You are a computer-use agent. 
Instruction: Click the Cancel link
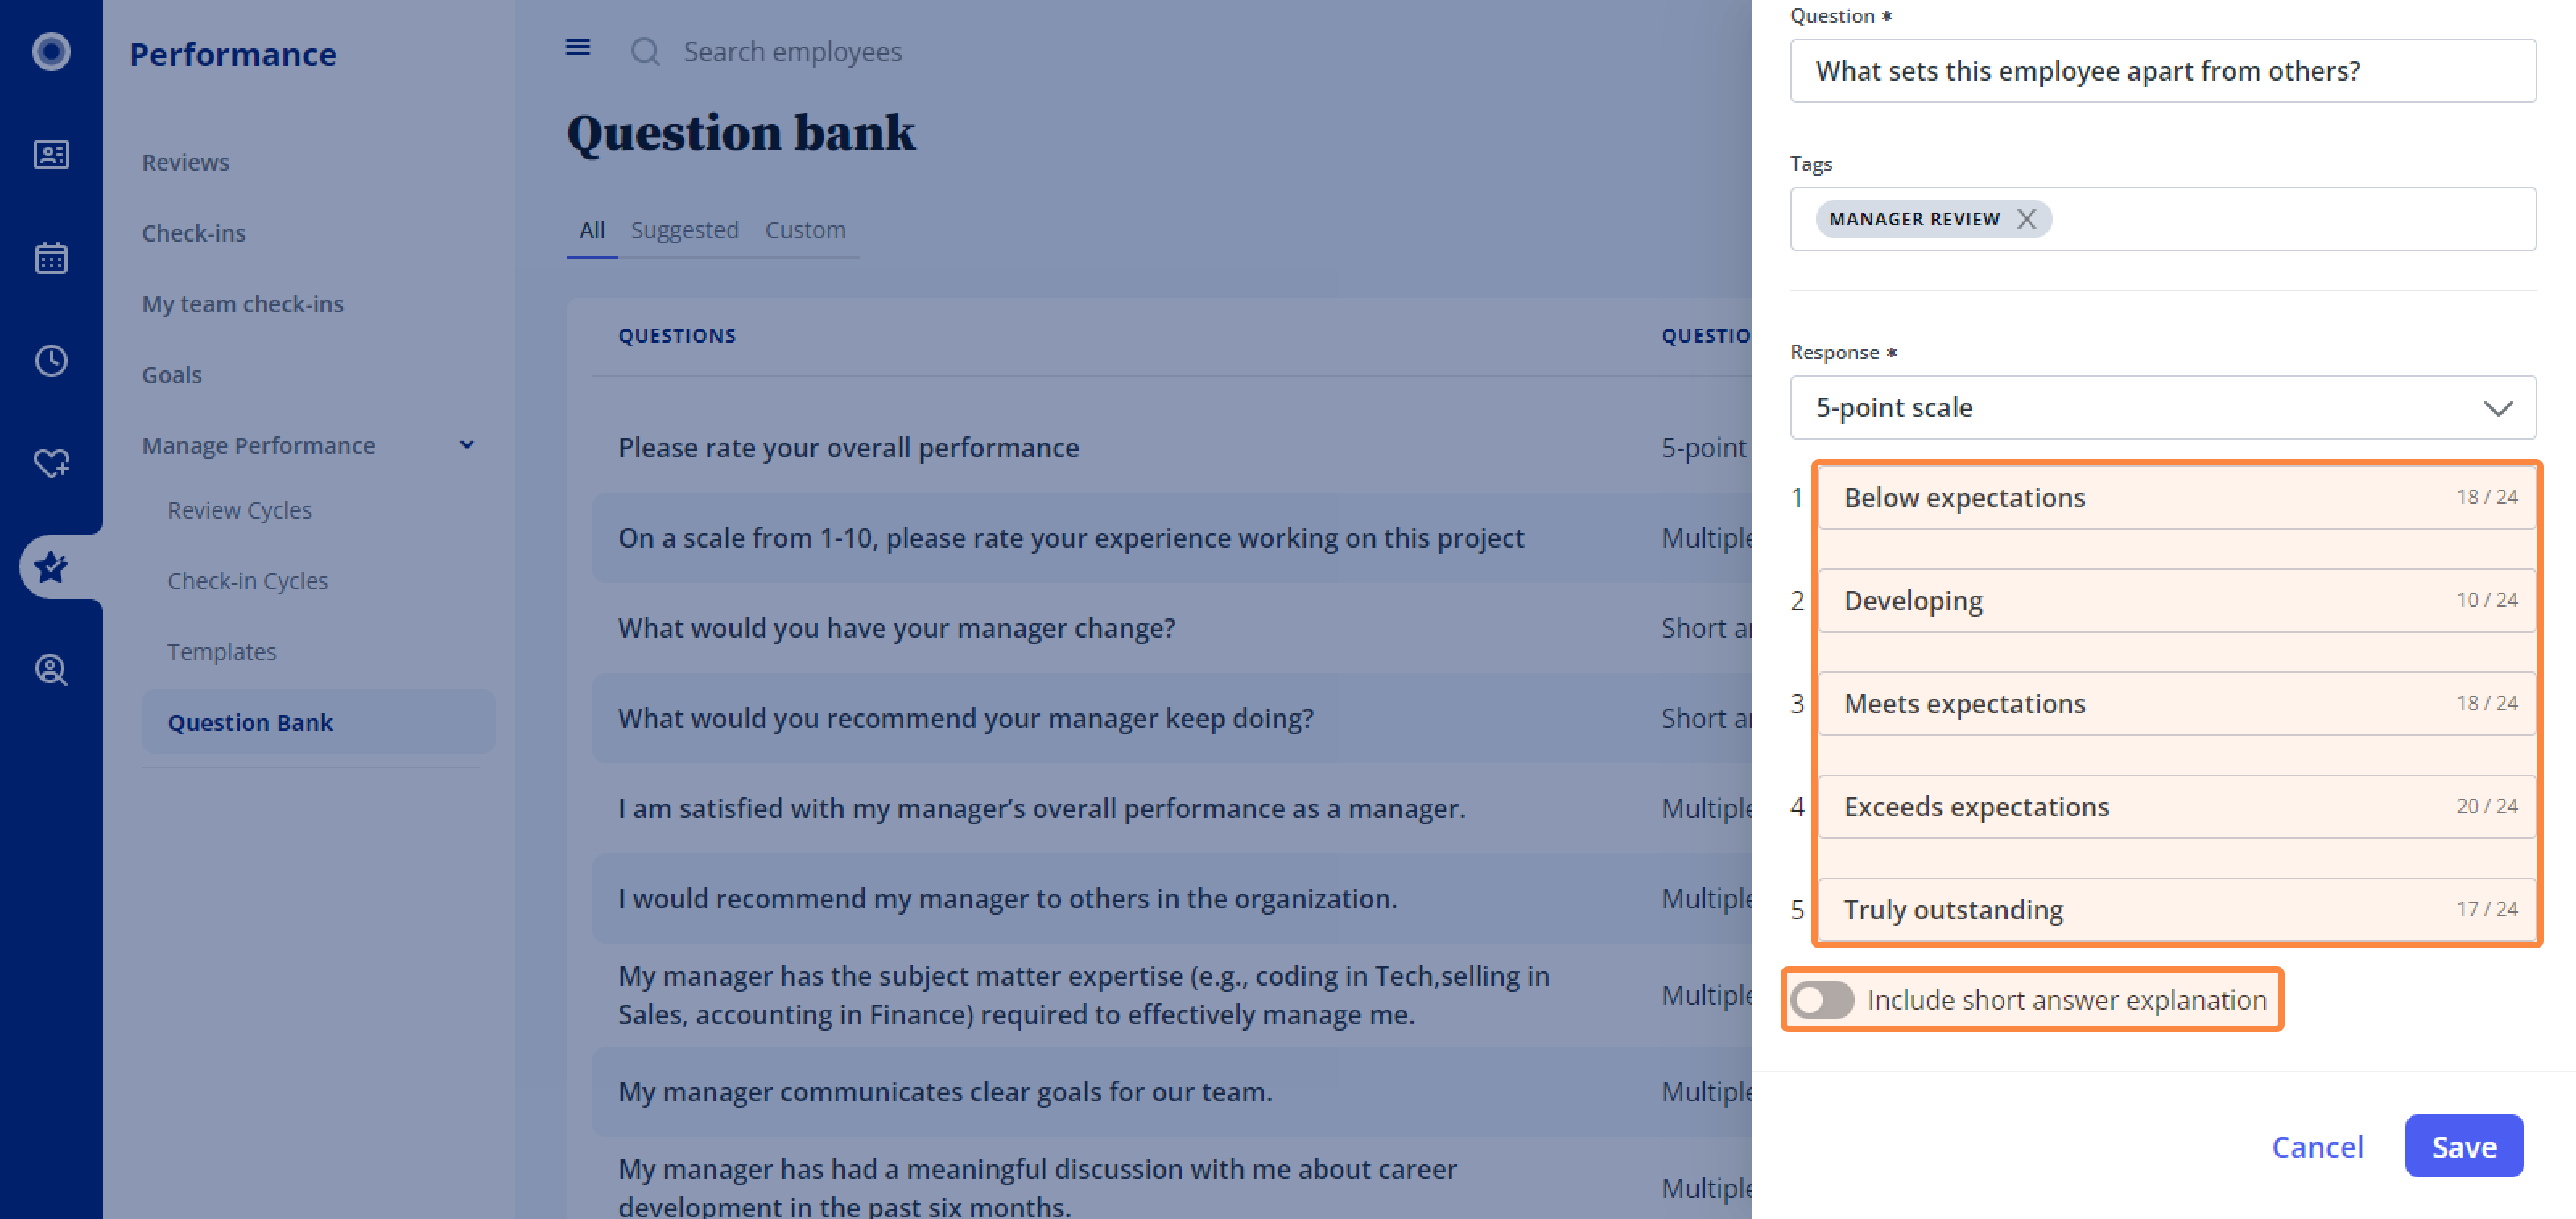[2317, 1146]
